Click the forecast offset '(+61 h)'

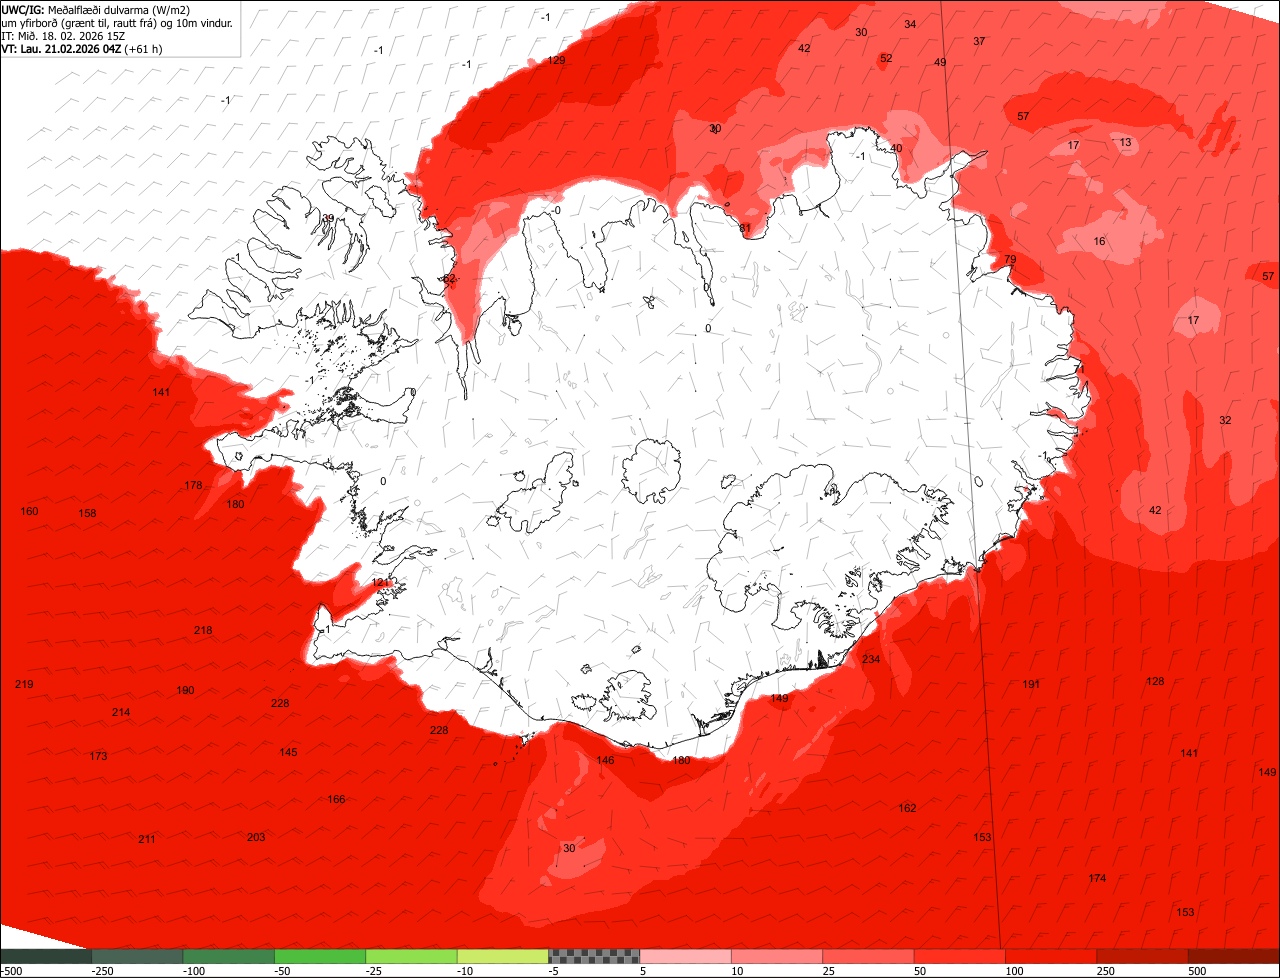click(143, 48)
